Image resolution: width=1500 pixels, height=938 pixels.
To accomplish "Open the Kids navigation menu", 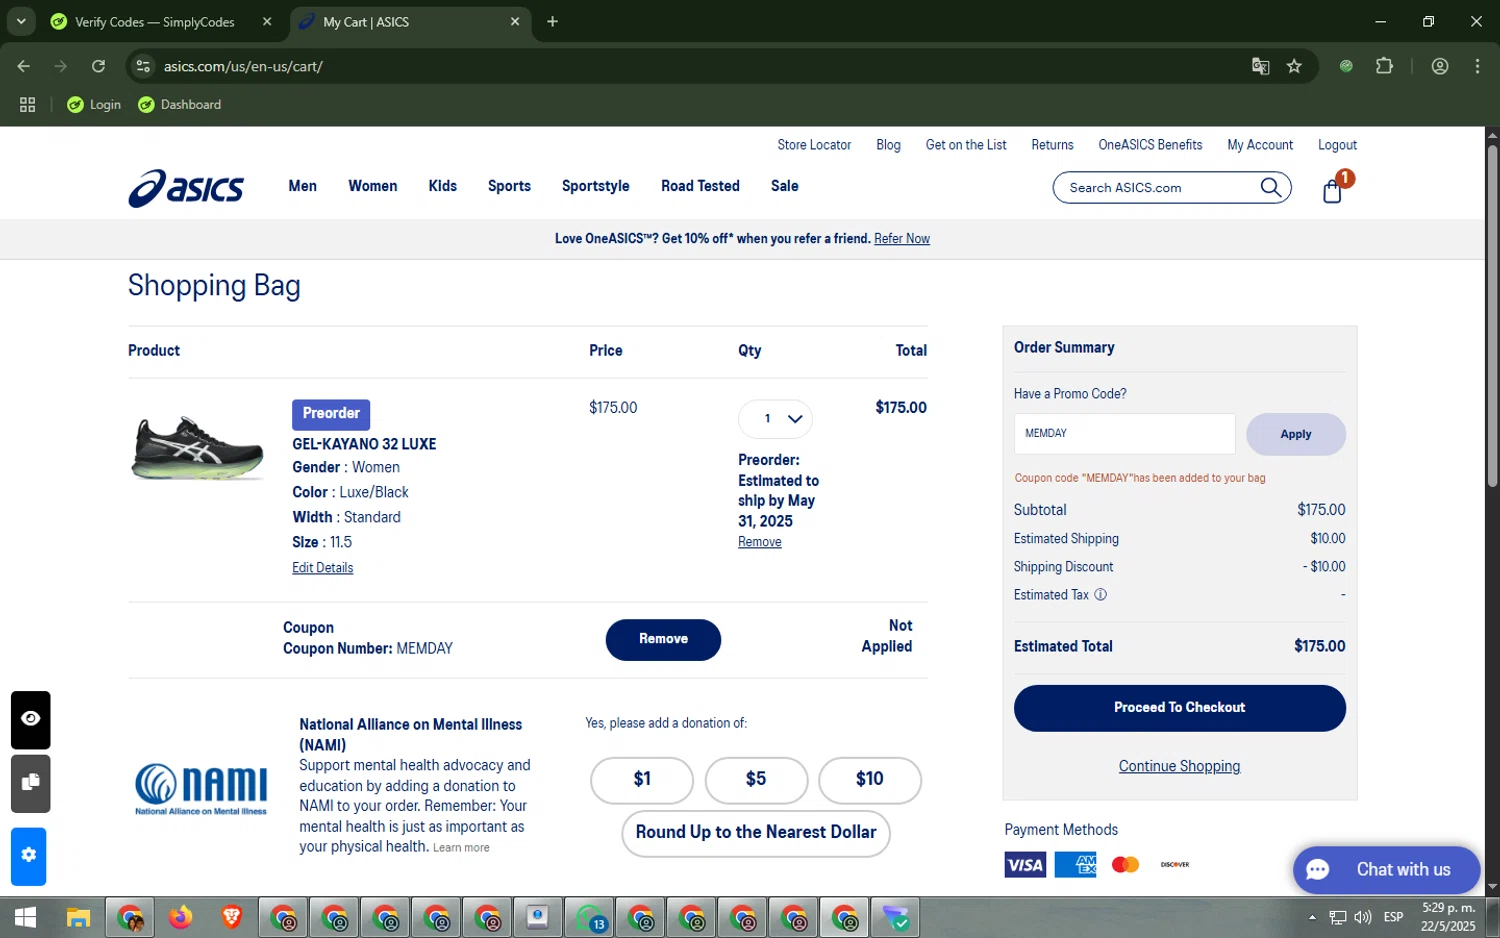I will [442, 186].
